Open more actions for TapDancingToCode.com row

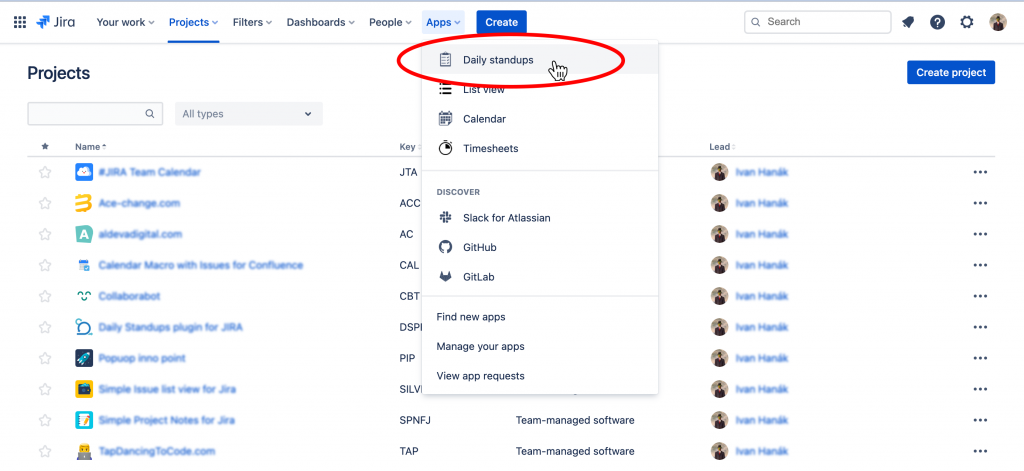click(x=980, y=451)
